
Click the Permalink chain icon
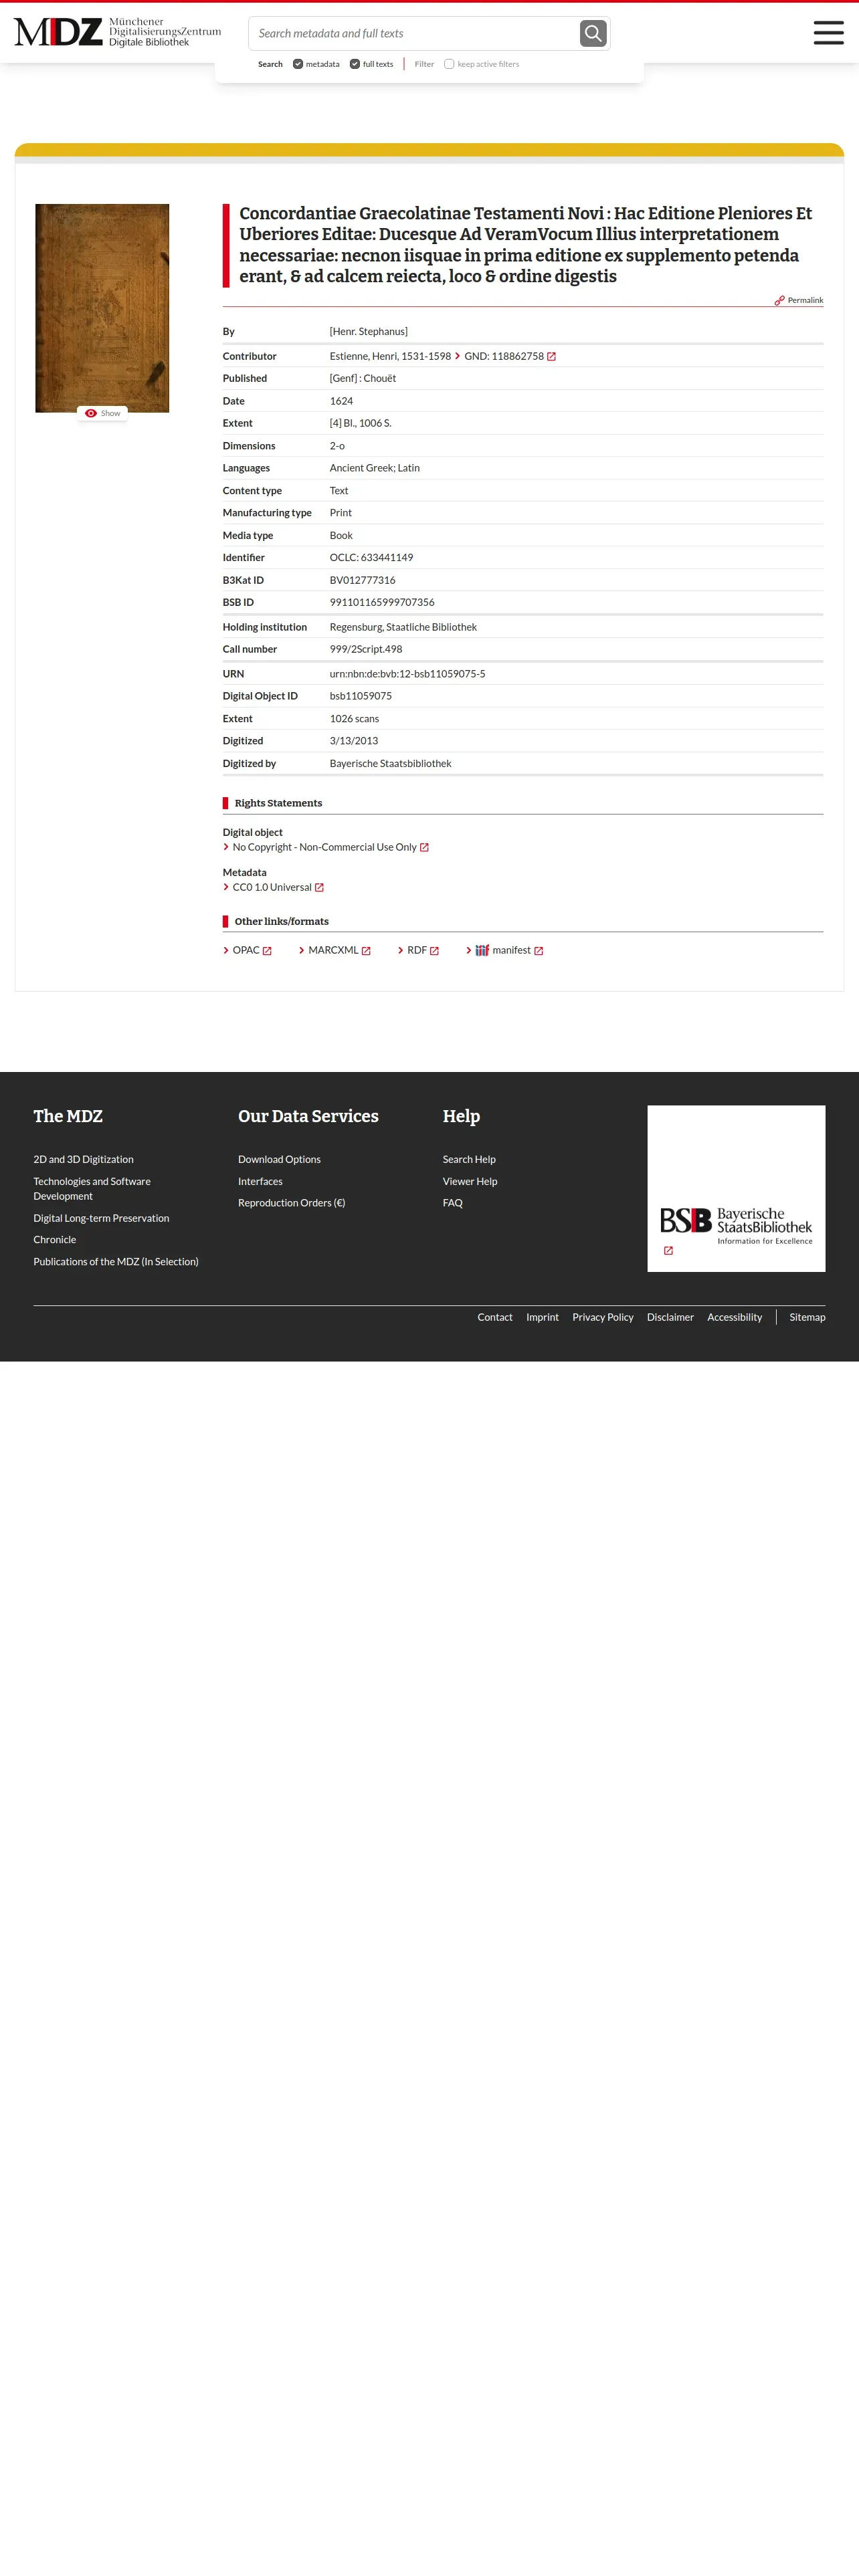[780, 300]
